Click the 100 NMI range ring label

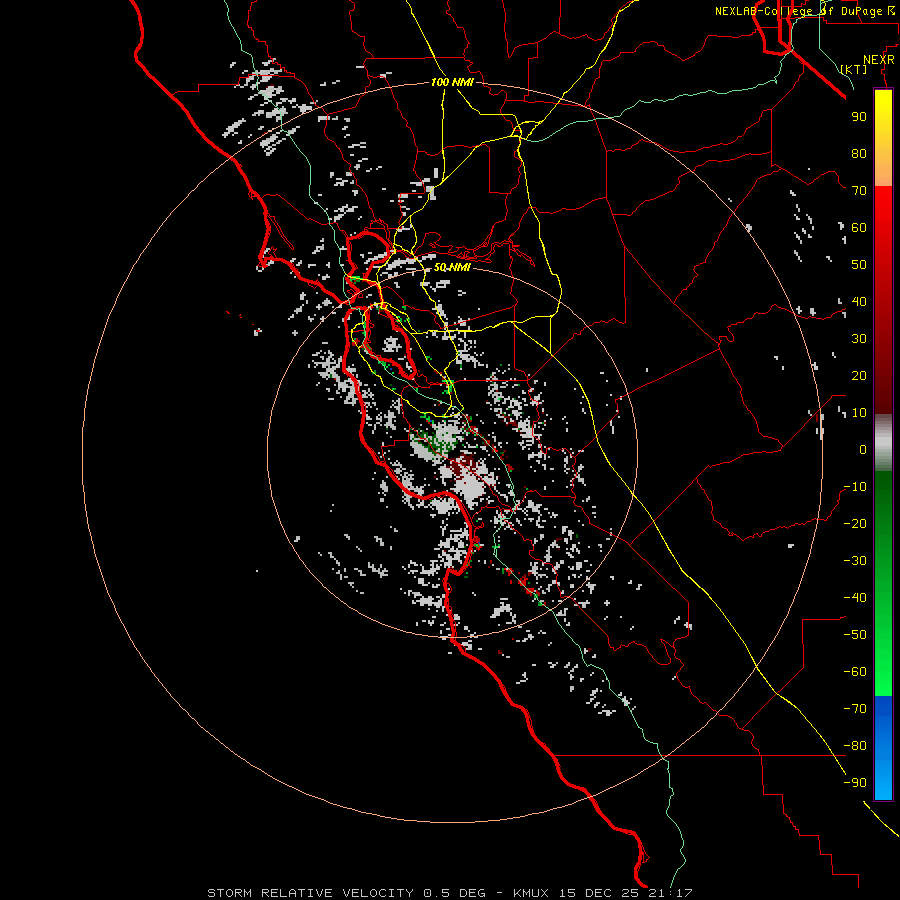pos(452,82)
